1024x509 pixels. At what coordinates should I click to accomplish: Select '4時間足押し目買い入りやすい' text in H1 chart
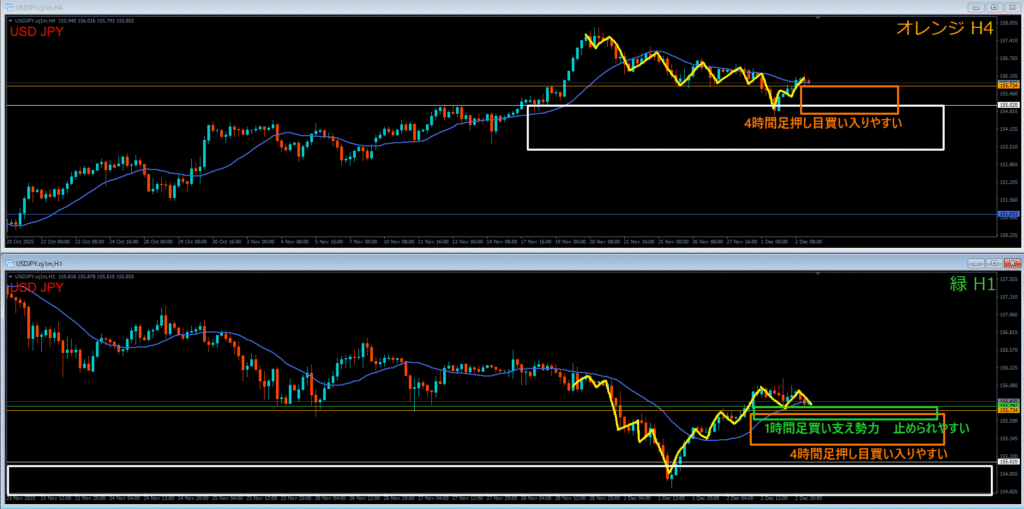click(869, 453)
